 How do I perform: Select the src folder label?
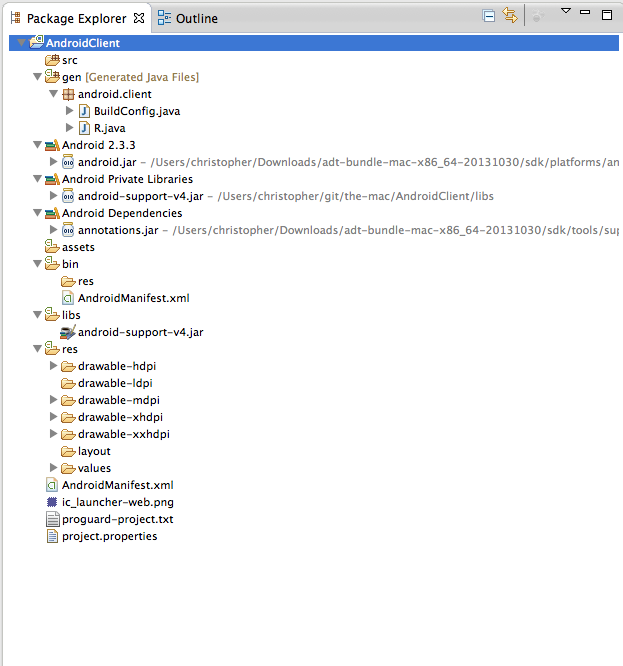(70, 60)
